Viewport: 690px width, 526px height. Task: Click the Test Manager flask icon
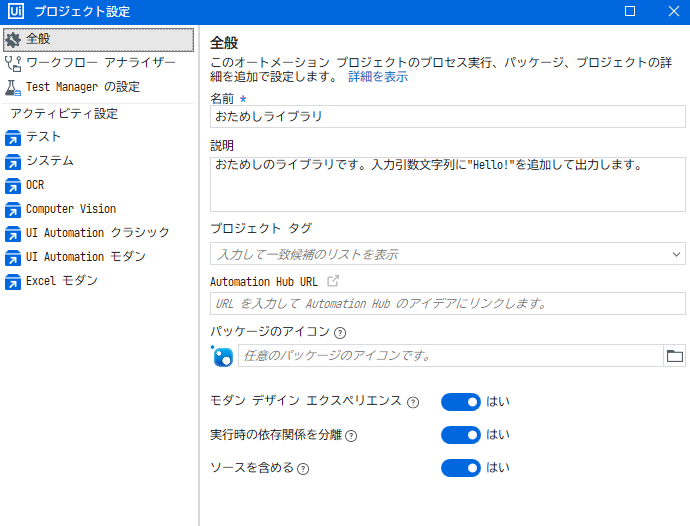click(13, 88)
